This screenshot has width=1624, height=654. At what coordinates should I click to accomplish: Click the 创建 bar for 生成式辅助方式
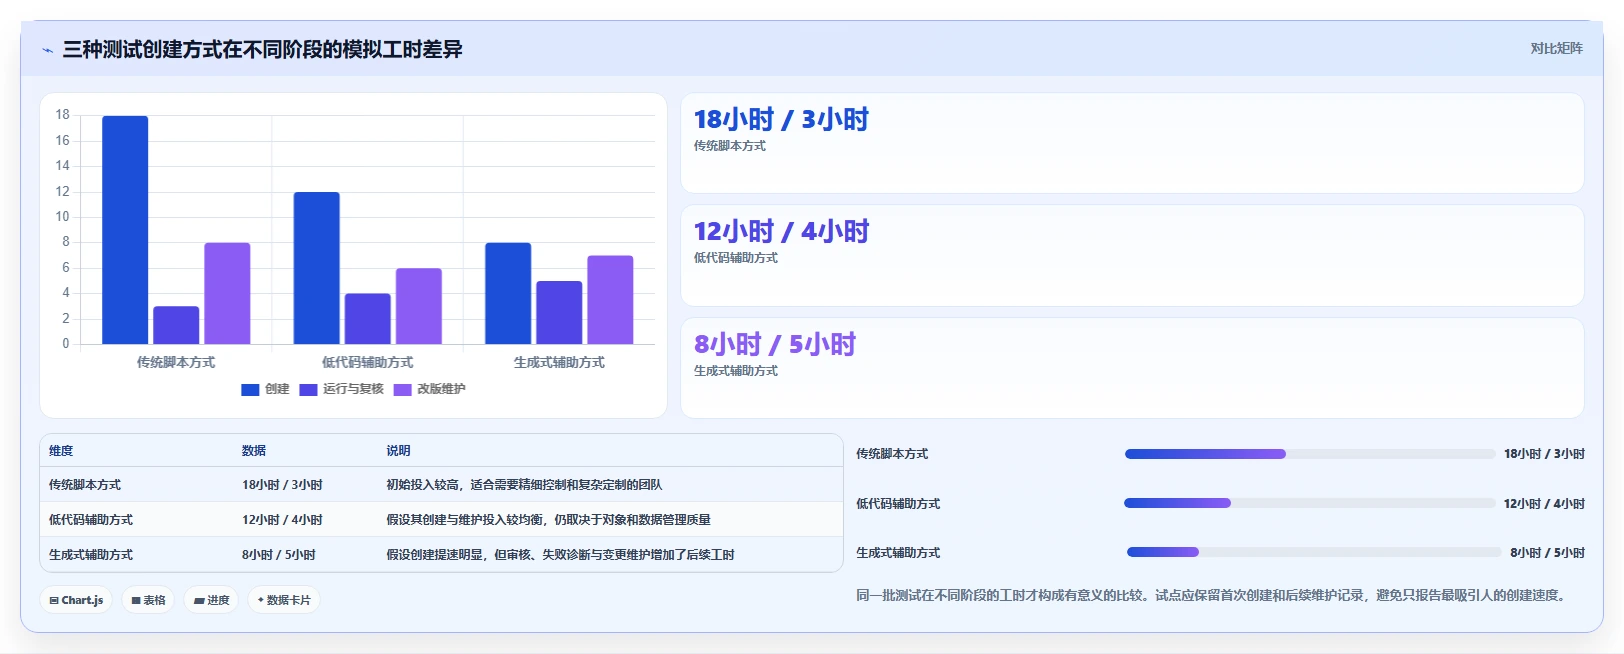tap(508, 293)
